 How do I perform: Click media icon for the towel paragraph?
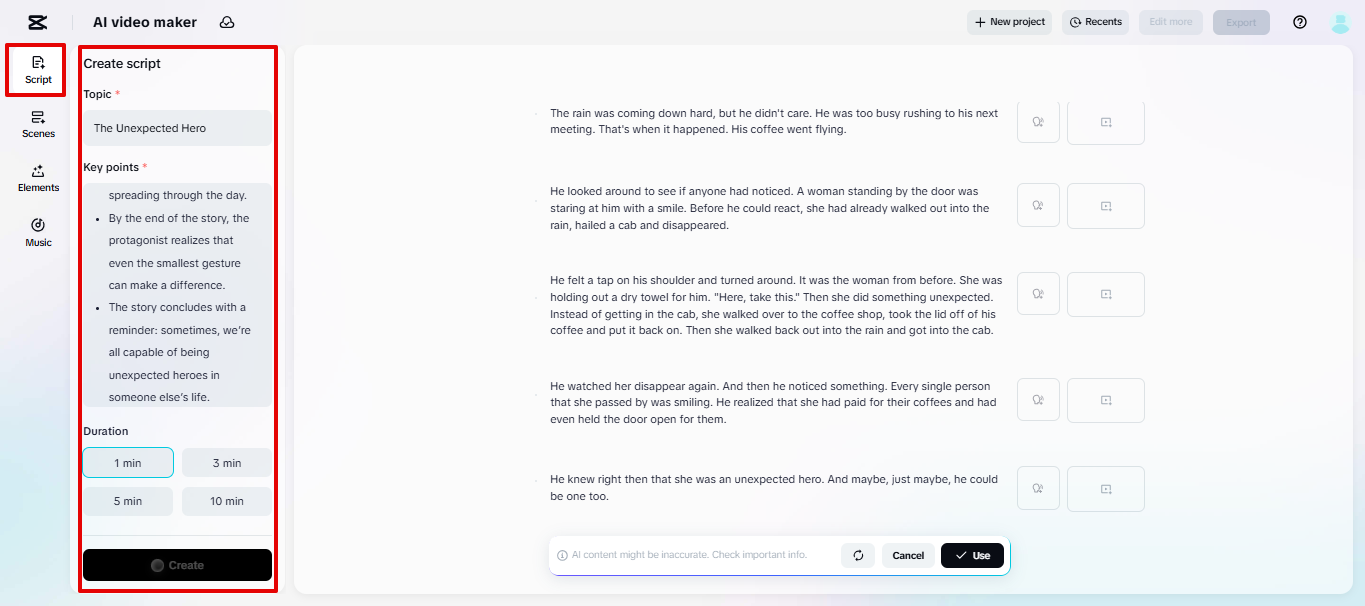pyautogui.click(x=1106, y=294)
